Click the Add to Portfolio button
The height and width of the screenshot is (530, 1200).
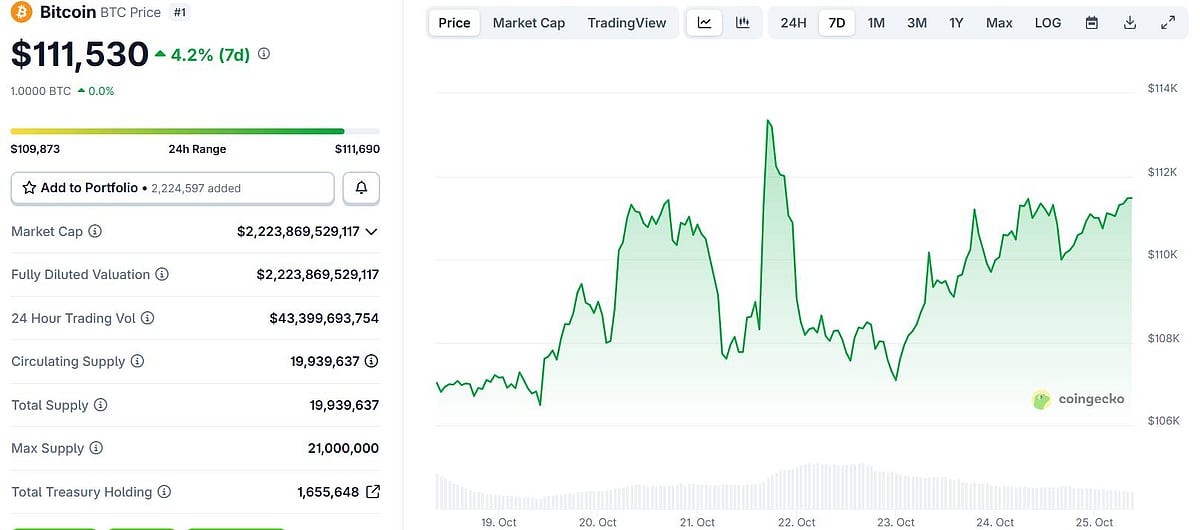point(173,187)
